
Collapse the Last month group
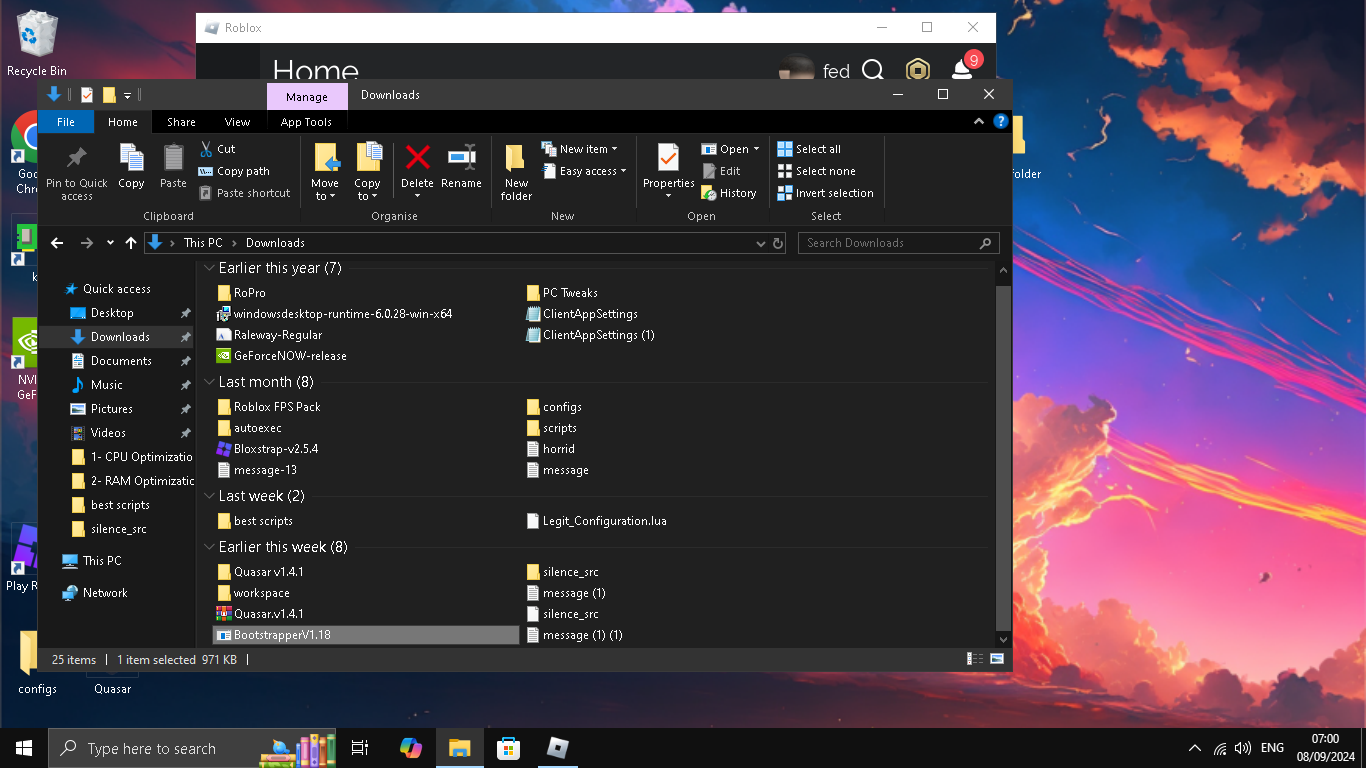pyautogui.click(x=209, y=382)
